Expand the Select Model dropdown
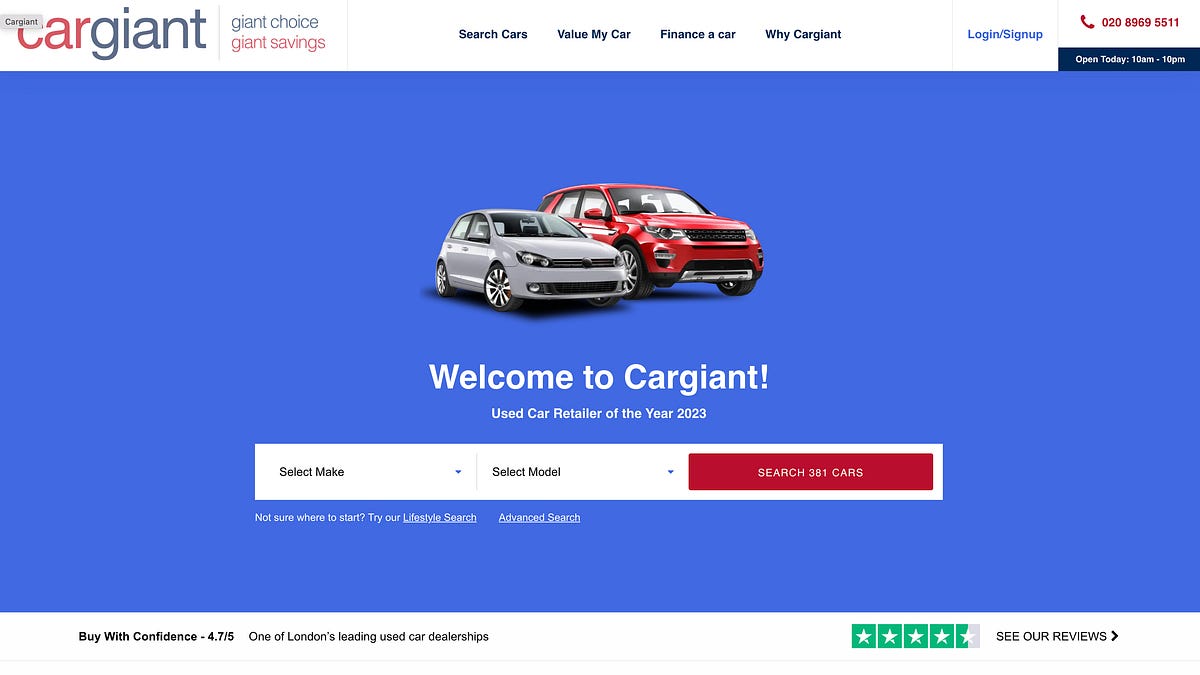Viewport: 1200px width, 675px height. pos(583,472)
